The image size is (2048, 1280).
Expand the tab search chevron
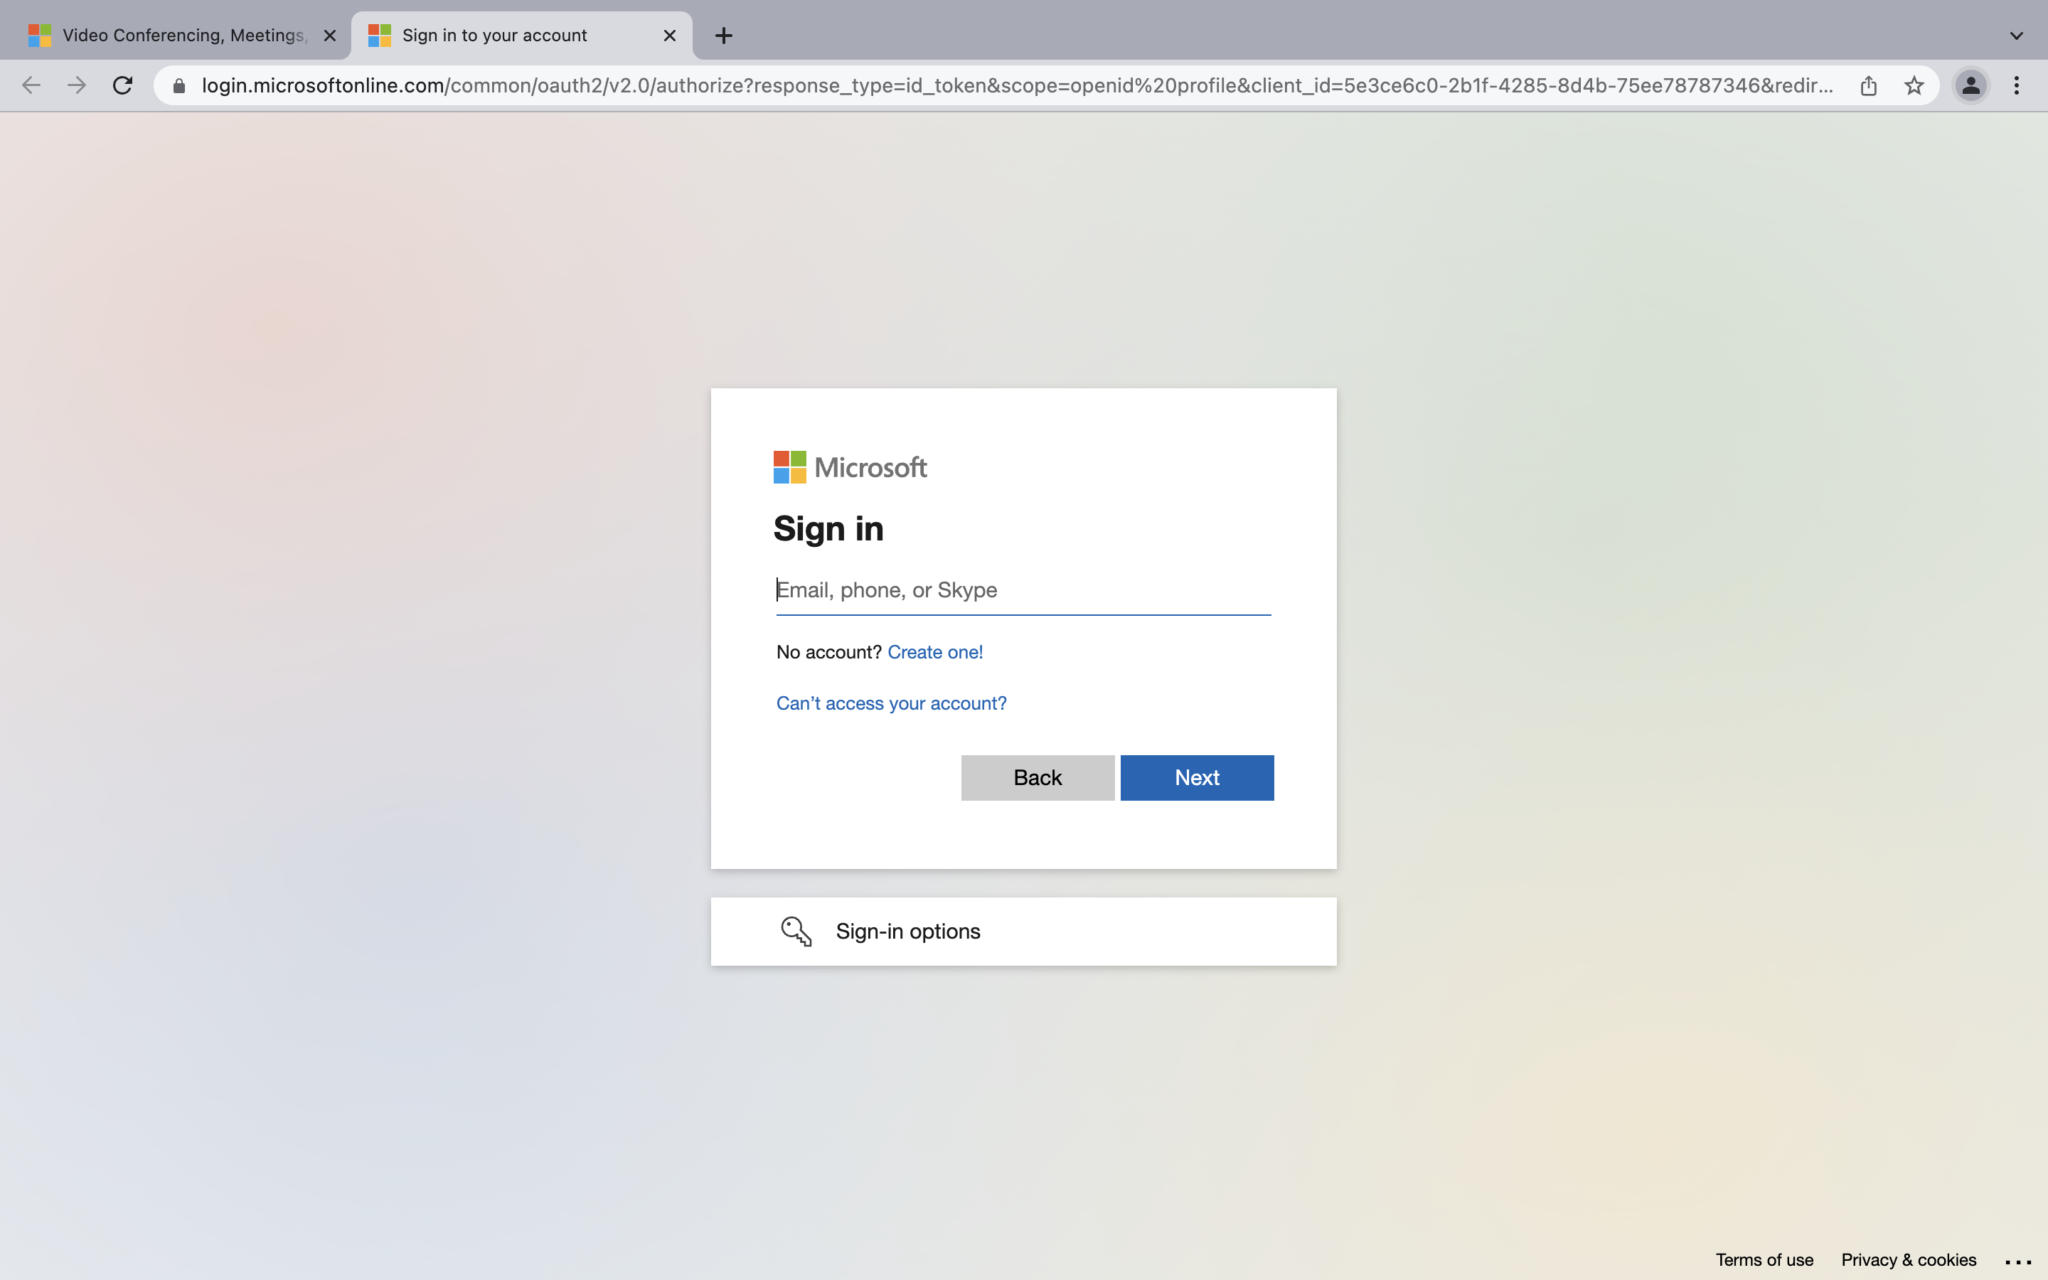tap(2016, 36)
